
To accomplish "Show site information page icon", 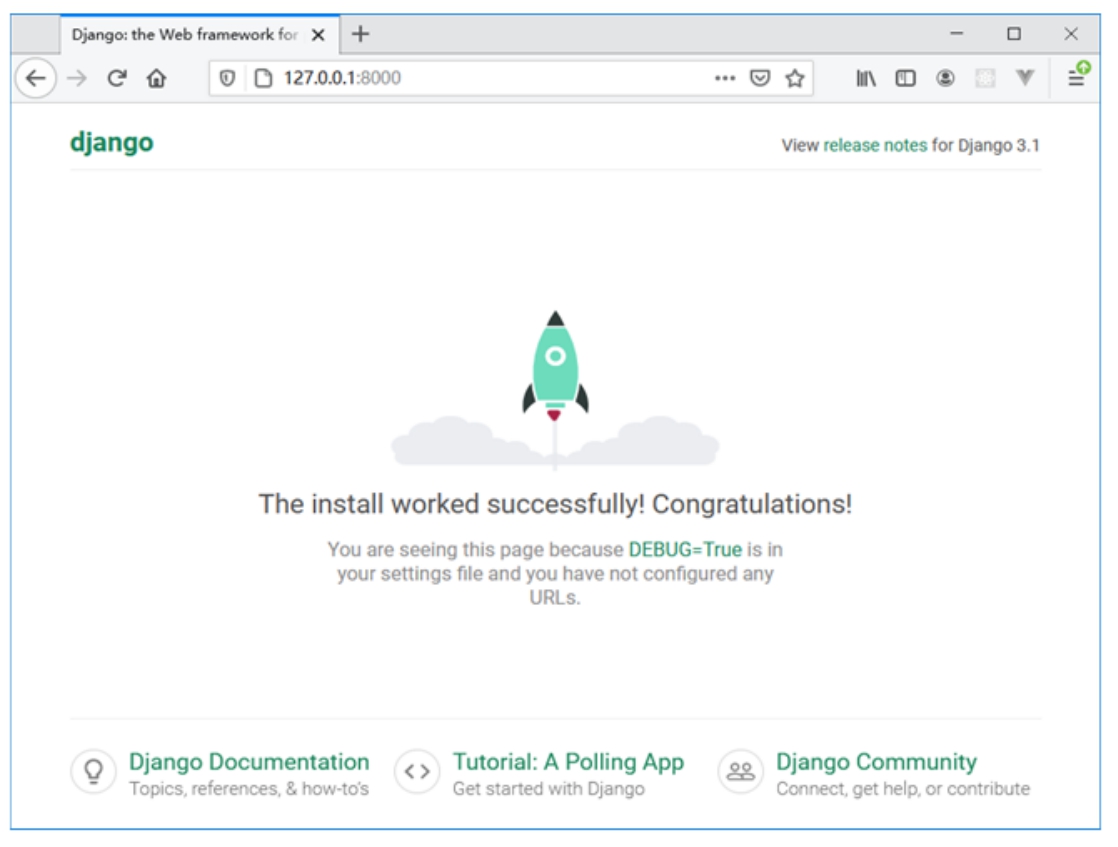I will point(263,78).
